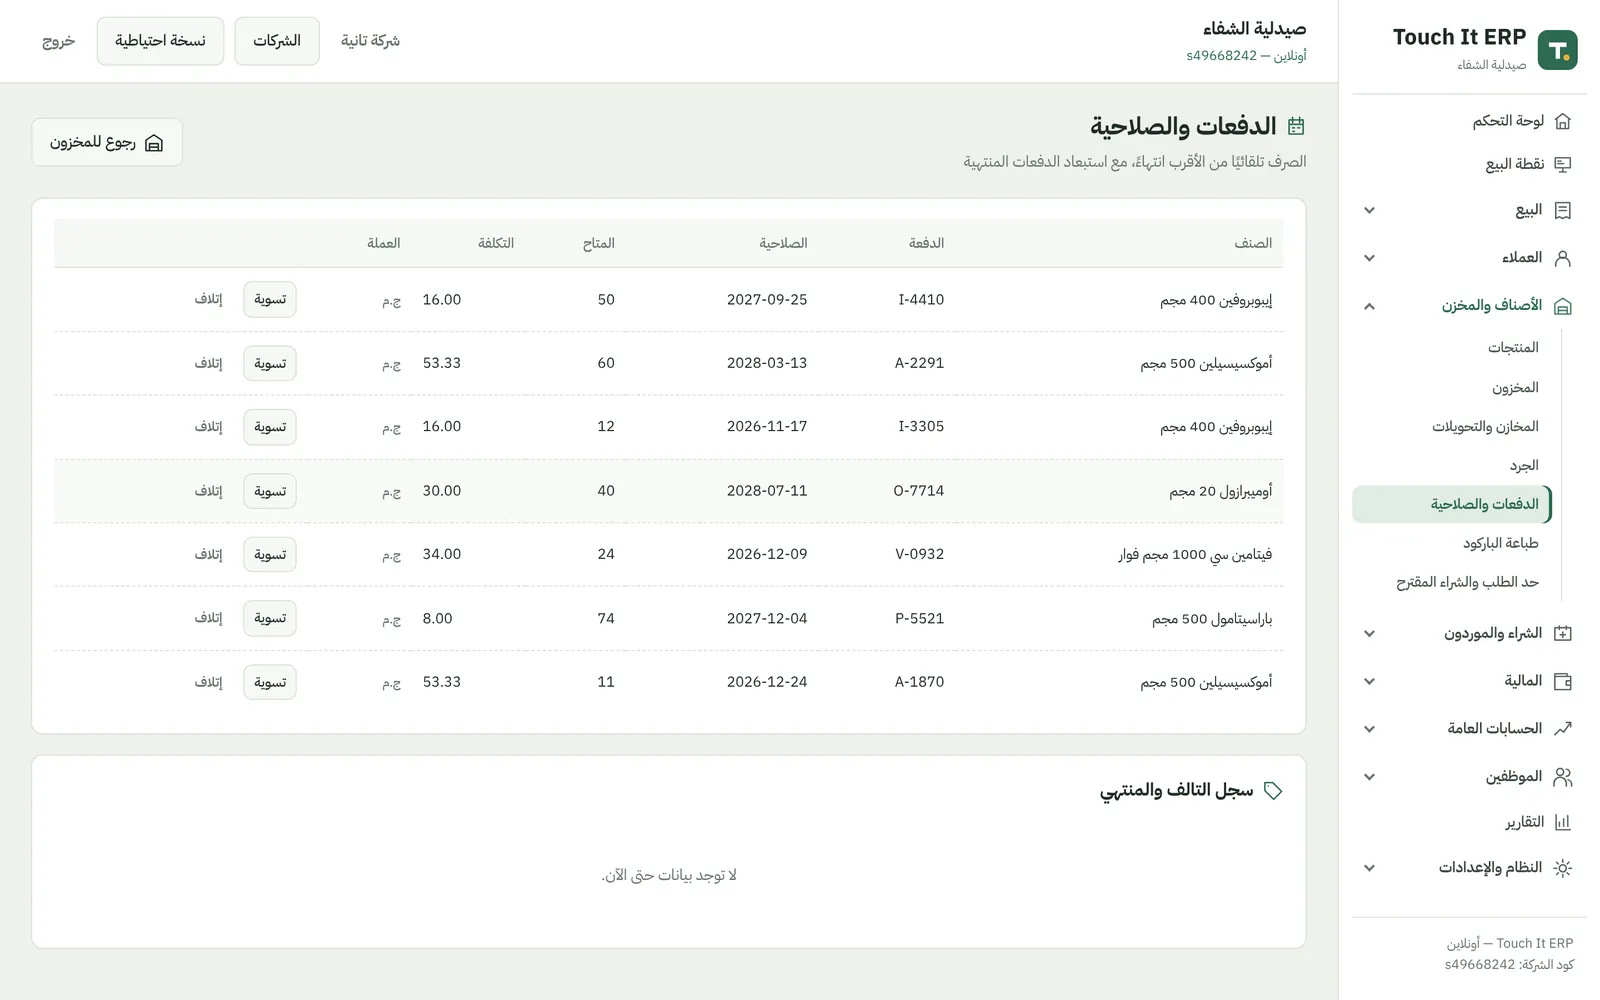Image resolution: width=1600 pixels, height=1000 pixels.
Task: Click إتلاف for batch A-2291
Action: [208, 363]
